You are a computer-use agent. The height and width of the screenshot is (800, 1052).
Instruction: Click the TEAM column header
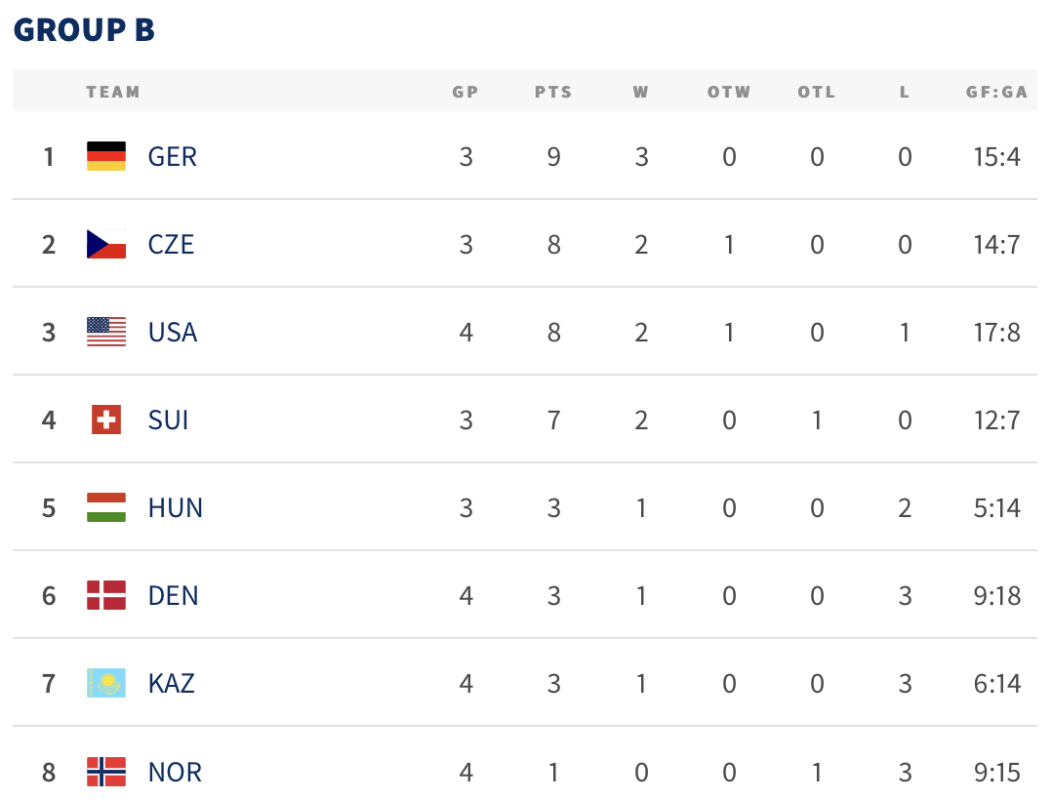113,92
